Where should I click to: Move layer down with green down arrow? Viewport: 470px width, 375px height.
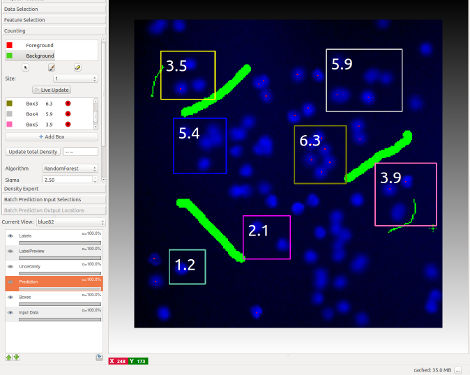pyautogui.click(x=16, y=357)
